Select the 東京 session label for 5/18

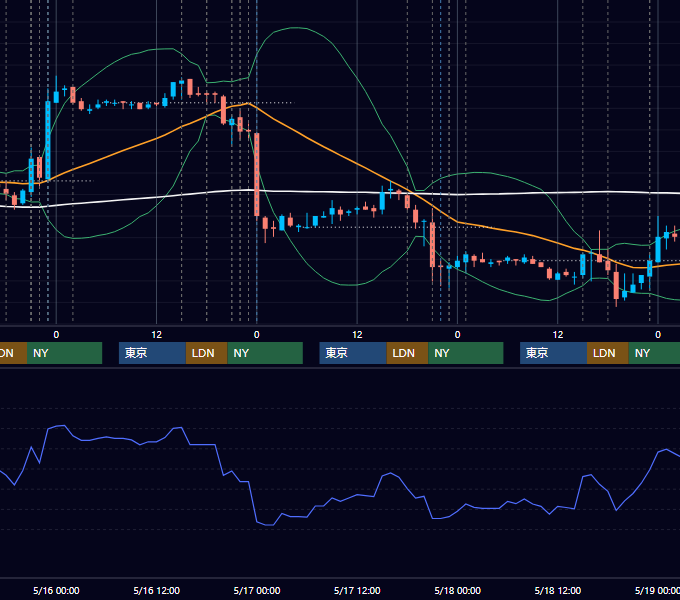(553, 353)
